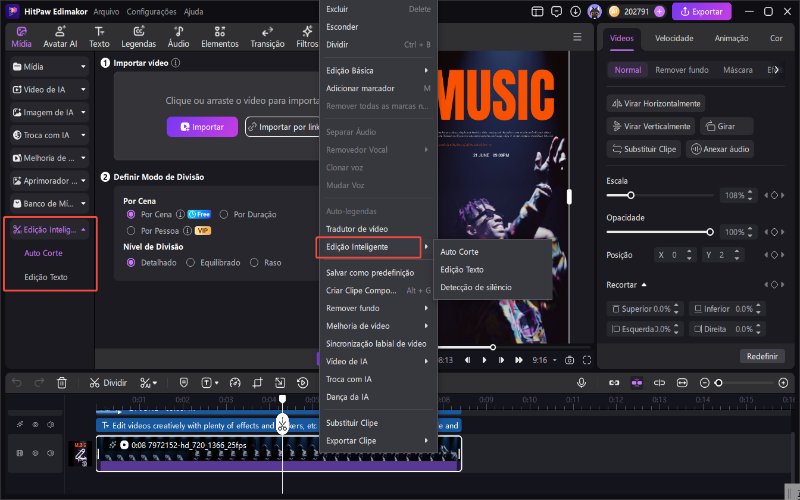This screenshot has width=800, height=500.
Task: Choose Detalhado division level
Action: [131, 263]
